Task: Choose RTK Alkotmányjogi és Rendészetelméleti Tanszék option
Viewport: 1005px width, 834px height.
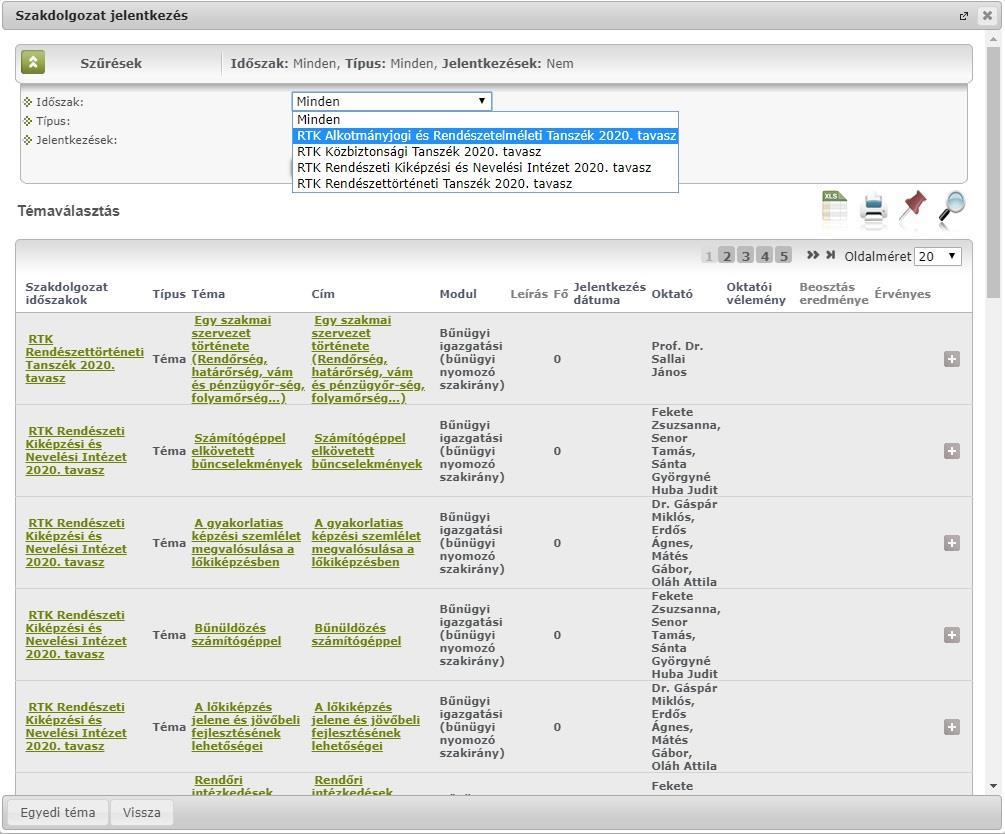Action: (485, 136)
